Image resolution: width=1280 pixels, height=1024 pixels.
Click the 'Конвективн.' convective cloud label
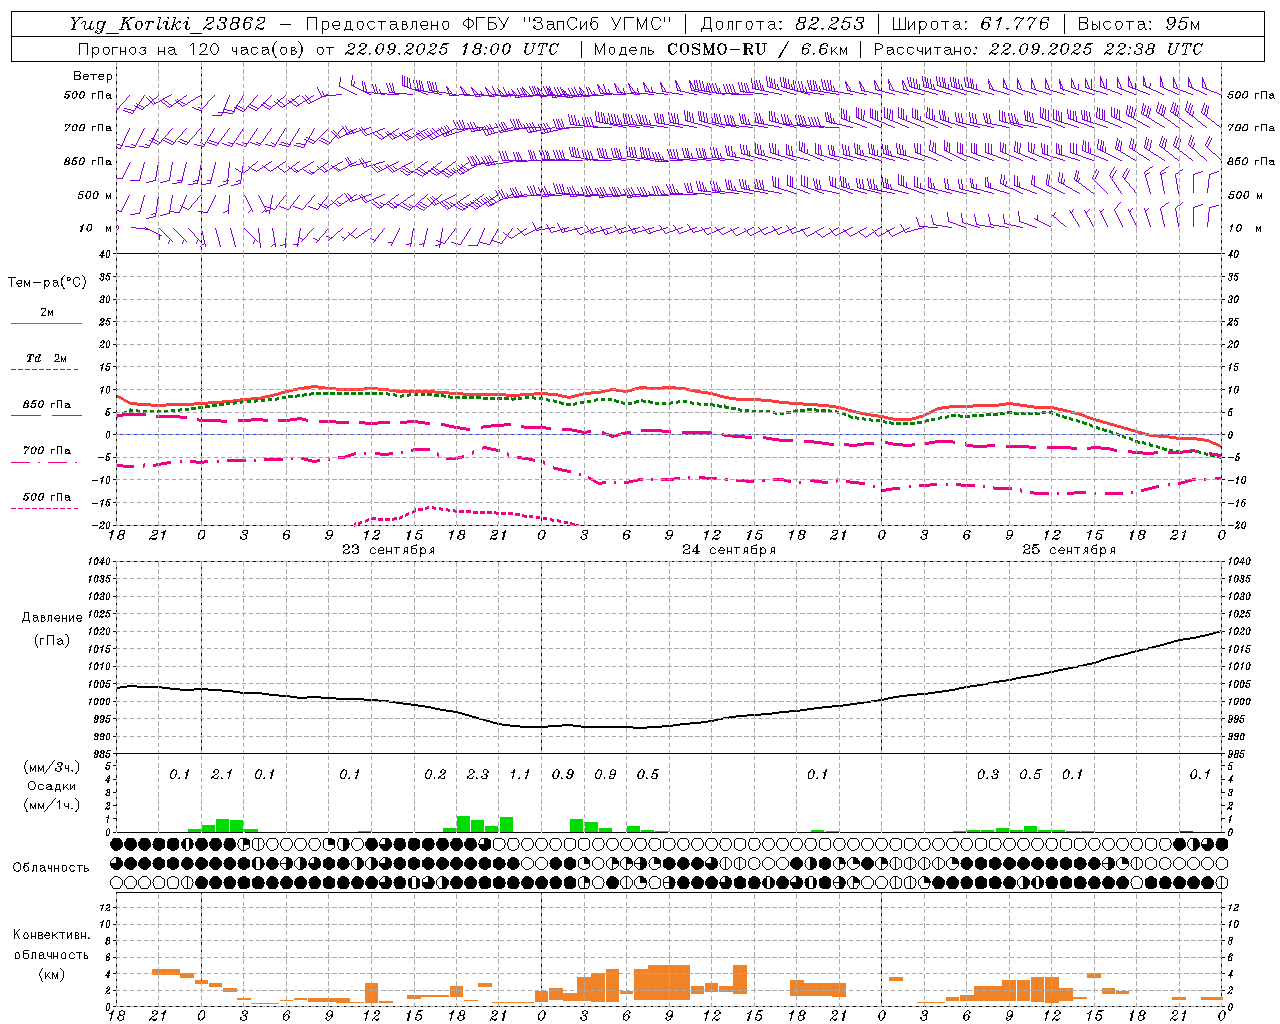(51, 935)
